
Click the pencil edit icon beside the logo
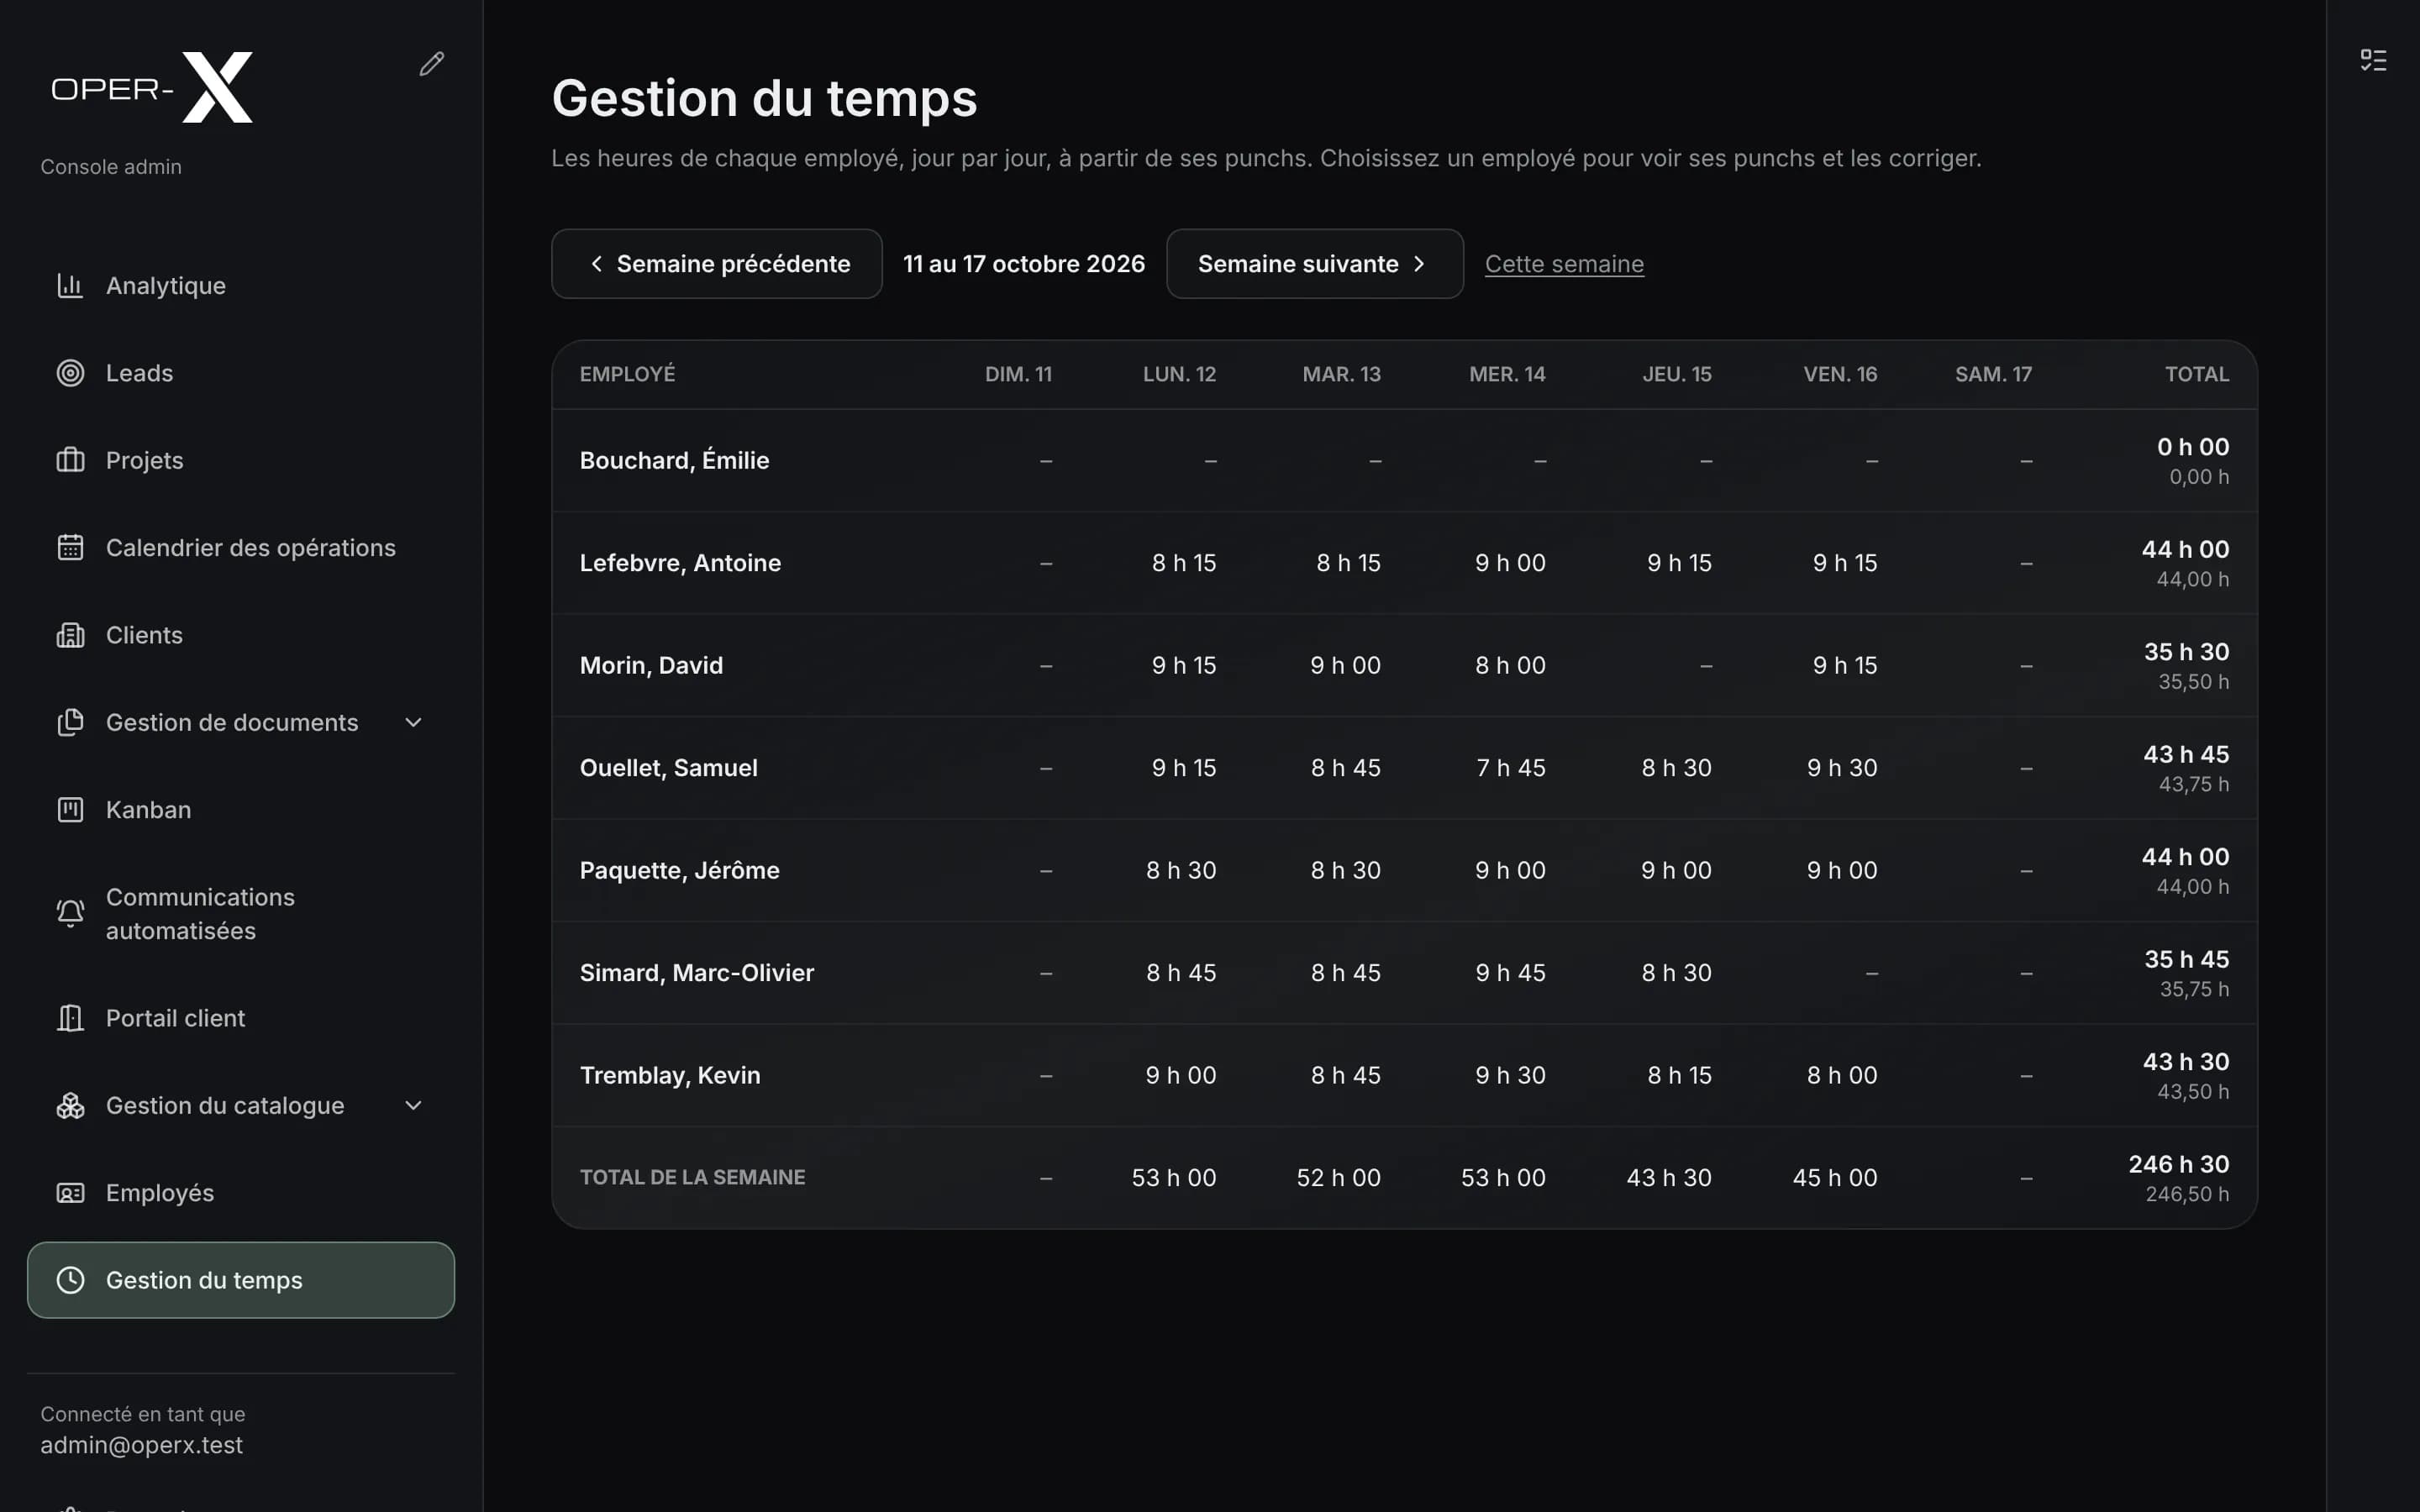(431, 64)
